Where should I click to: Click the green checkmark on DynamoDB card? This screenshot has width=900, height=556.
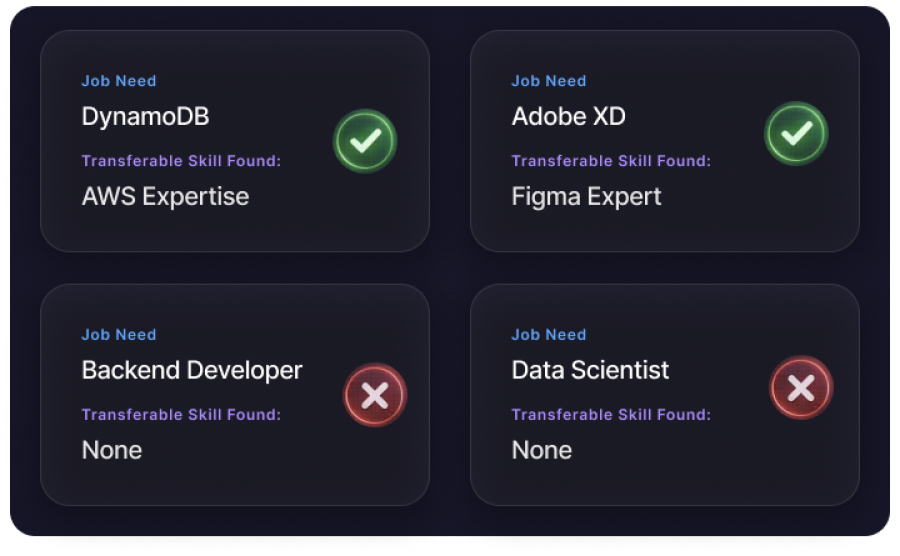click(x=365, y=141)
